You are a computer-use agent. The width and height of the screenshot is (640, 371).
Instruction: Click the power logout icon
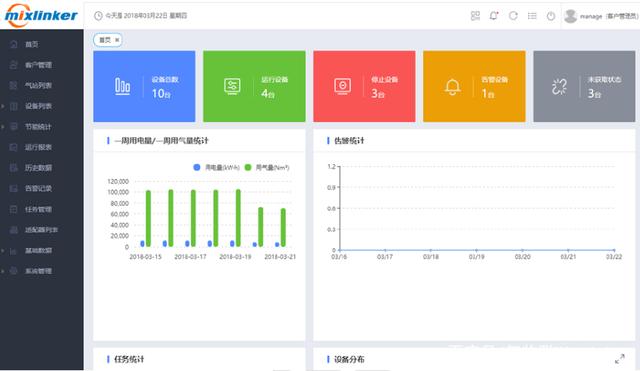[x=551, y=16]
